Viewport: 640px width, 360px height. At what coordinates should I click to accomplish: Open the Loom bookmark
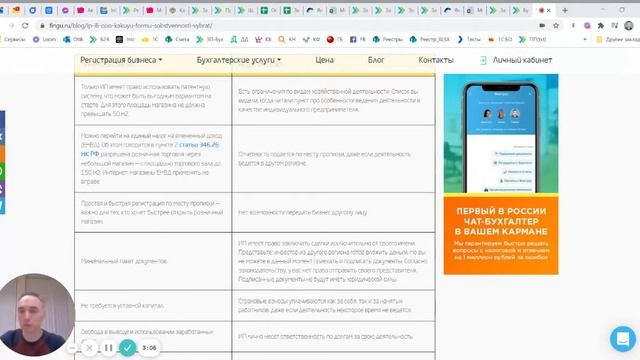click(44, 40)
